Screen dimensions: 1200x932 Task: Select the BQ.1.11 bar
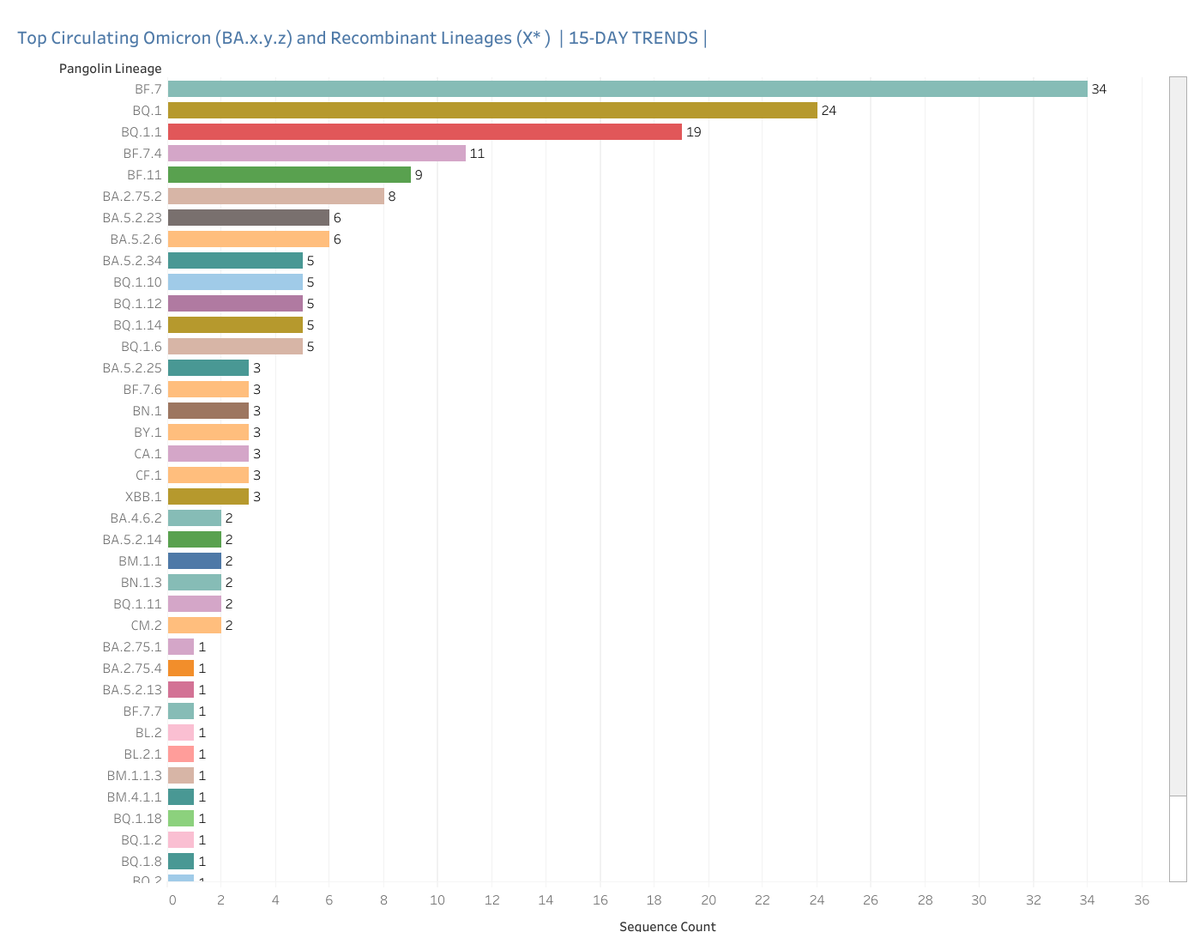coord(195,604)
